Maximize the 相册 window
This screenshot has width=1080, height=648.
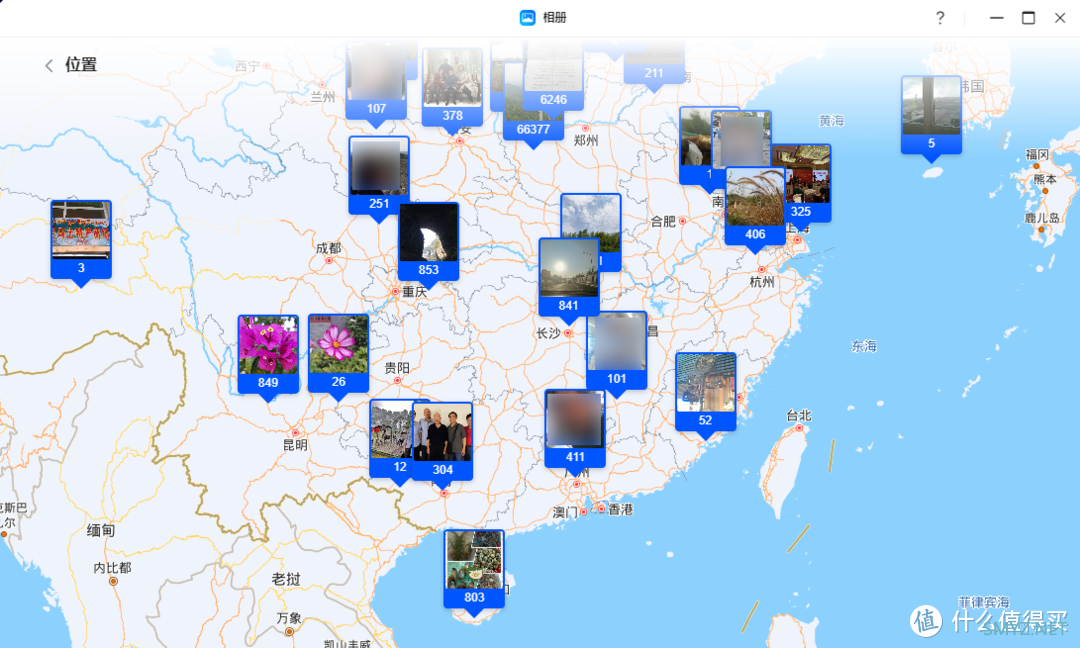[1028, 18]
